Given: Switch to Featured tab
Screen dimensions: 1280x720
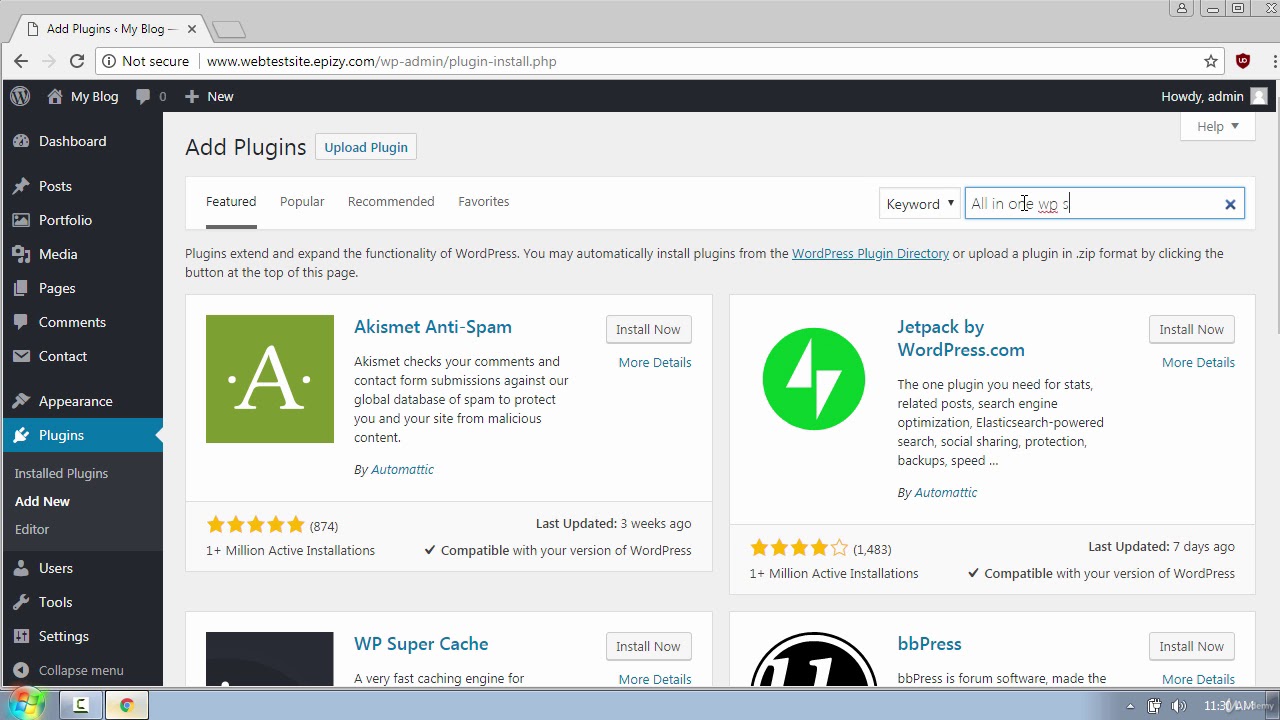Looking at the screenshot, I should tap(231, 201).
